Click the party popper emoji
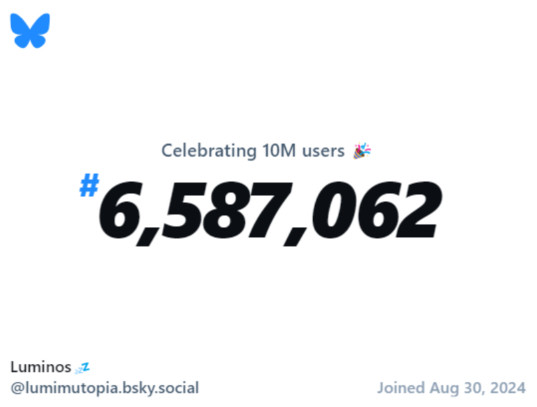Image resolution: width=537 pixels, height=407 pixels. click(x=362, y=151)
